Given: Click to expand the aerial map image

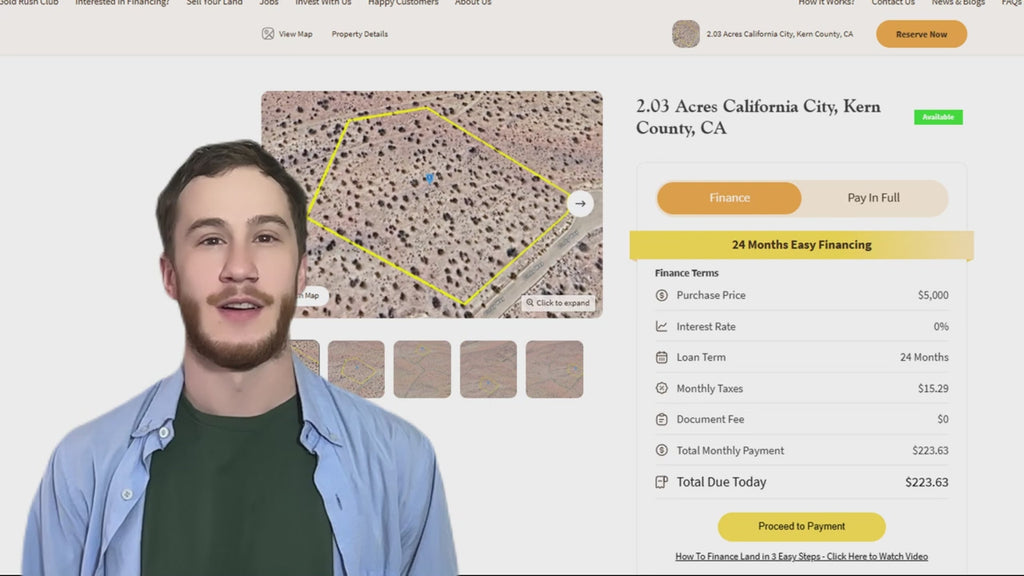Looking at the screenshot, I should coord(557,303).
